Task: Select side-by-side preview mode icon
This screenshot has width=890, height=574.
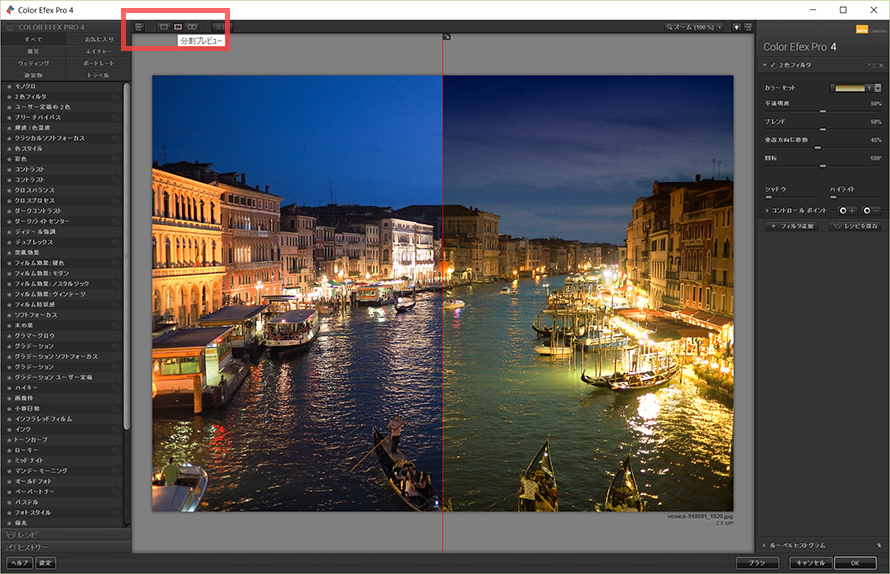Action: [x=192, y=27]
